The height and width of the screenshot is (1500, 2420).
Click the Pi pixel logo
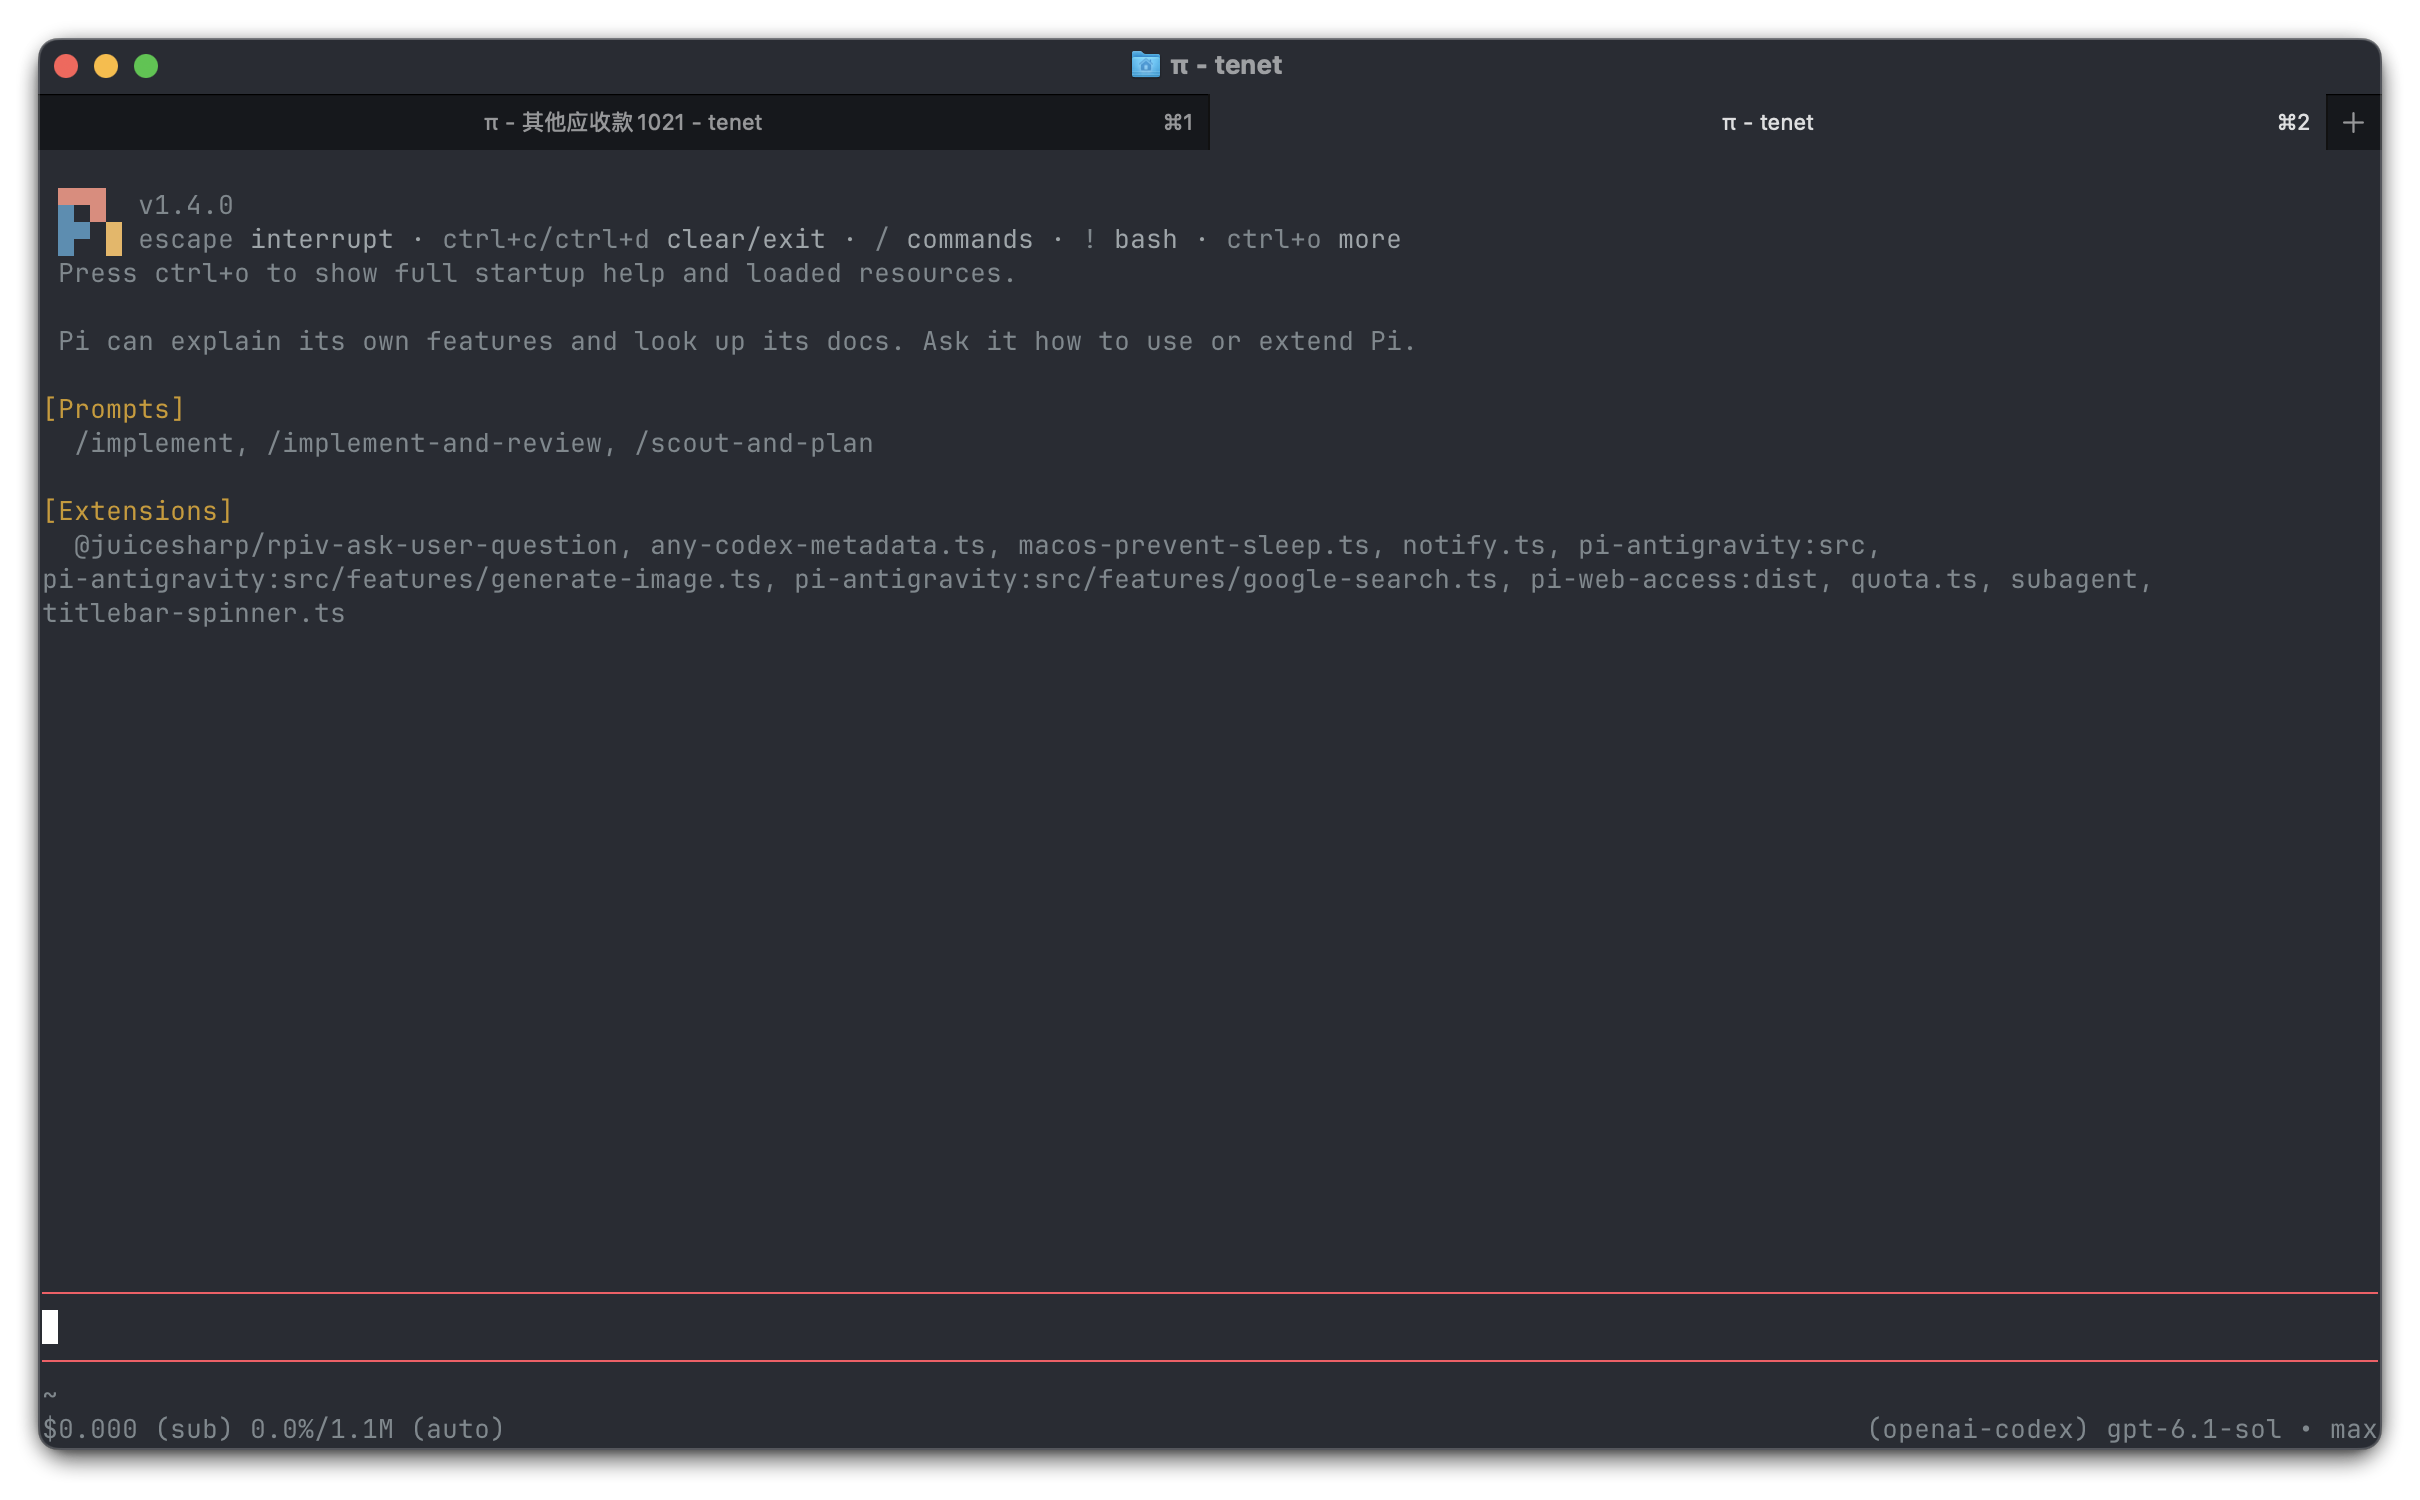point(90,221)
